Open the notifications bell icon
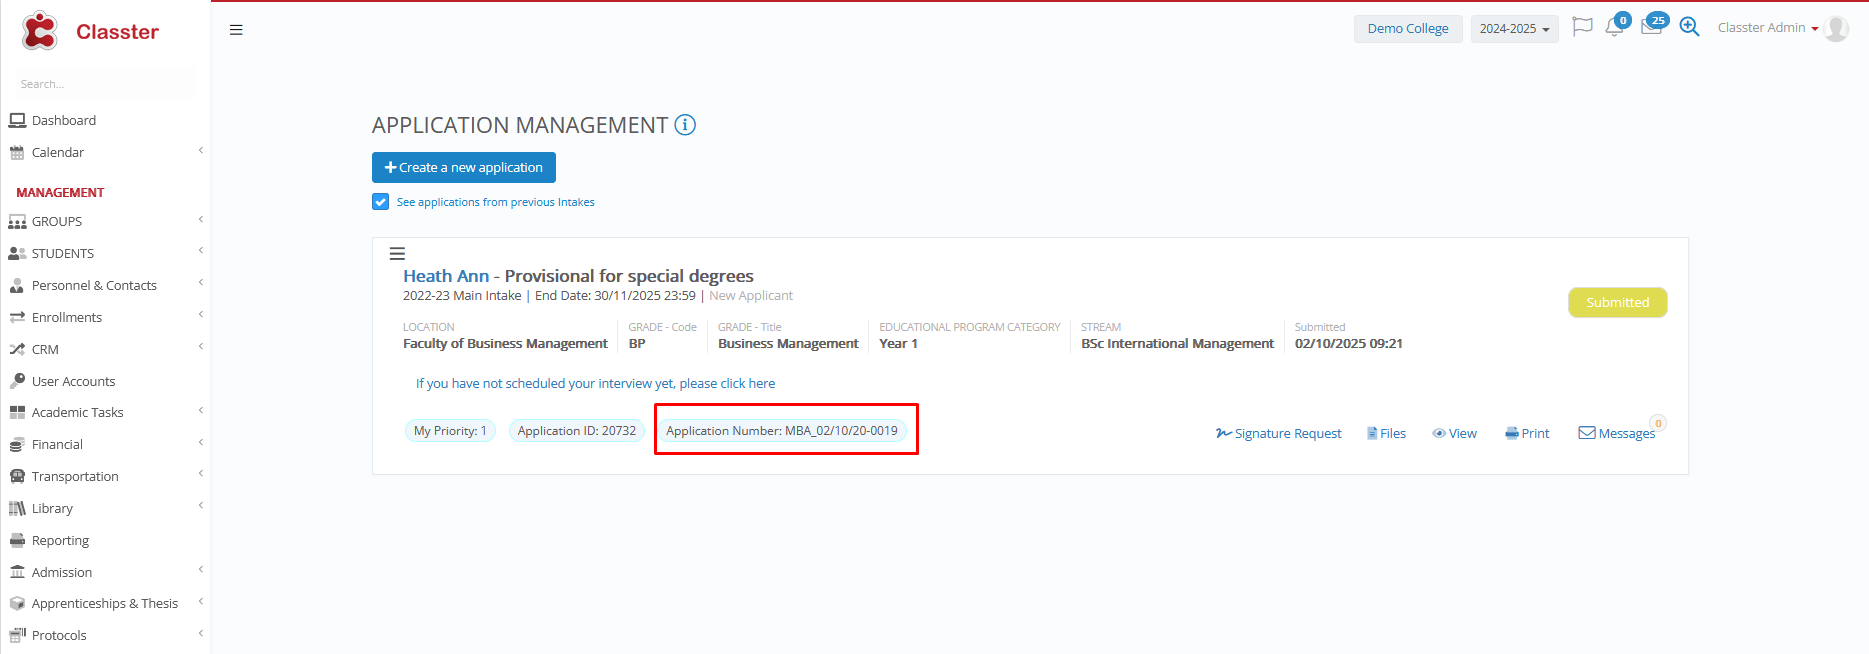 (1614, 27)
